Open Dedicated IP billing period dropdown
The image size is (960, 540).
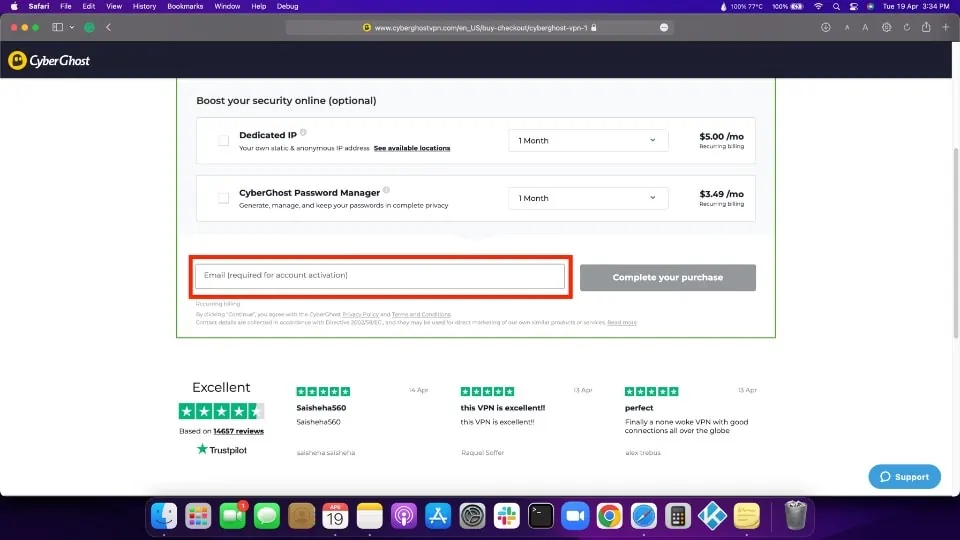[588, 140]
